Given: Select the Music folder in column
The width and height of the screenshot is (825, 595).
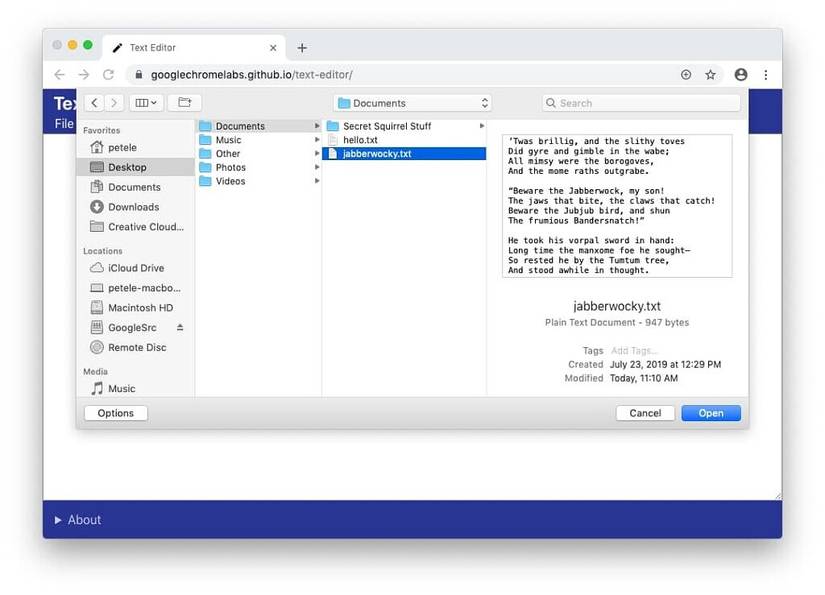Looking at the screenshot, I should point(259,140).
